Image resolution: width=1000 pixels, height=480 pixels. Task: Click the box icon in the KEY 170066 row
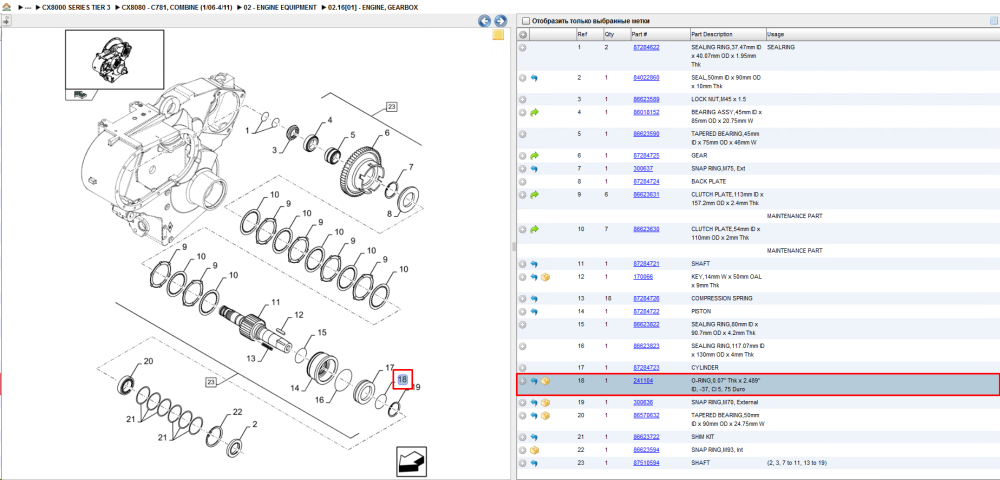click(545, 277)
